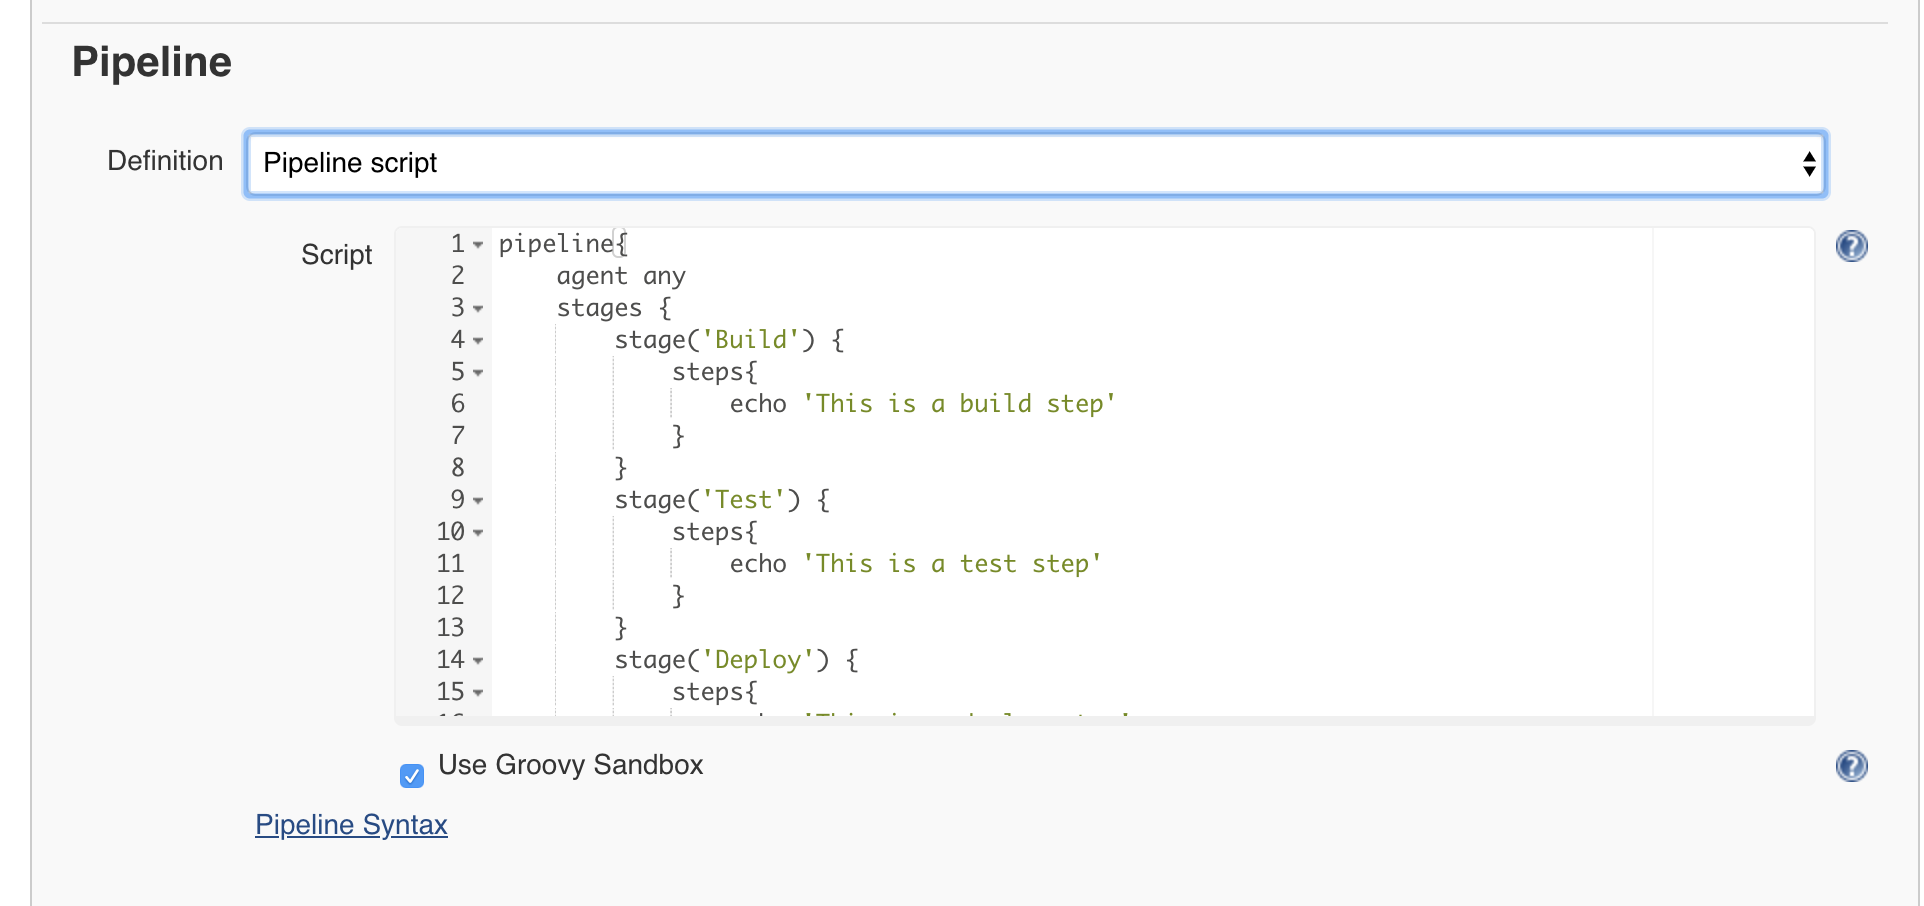The width and height of the screenshot is (1924, 906).
Task: Place cursor on the 'agent any' line
Action: (621, 276)
